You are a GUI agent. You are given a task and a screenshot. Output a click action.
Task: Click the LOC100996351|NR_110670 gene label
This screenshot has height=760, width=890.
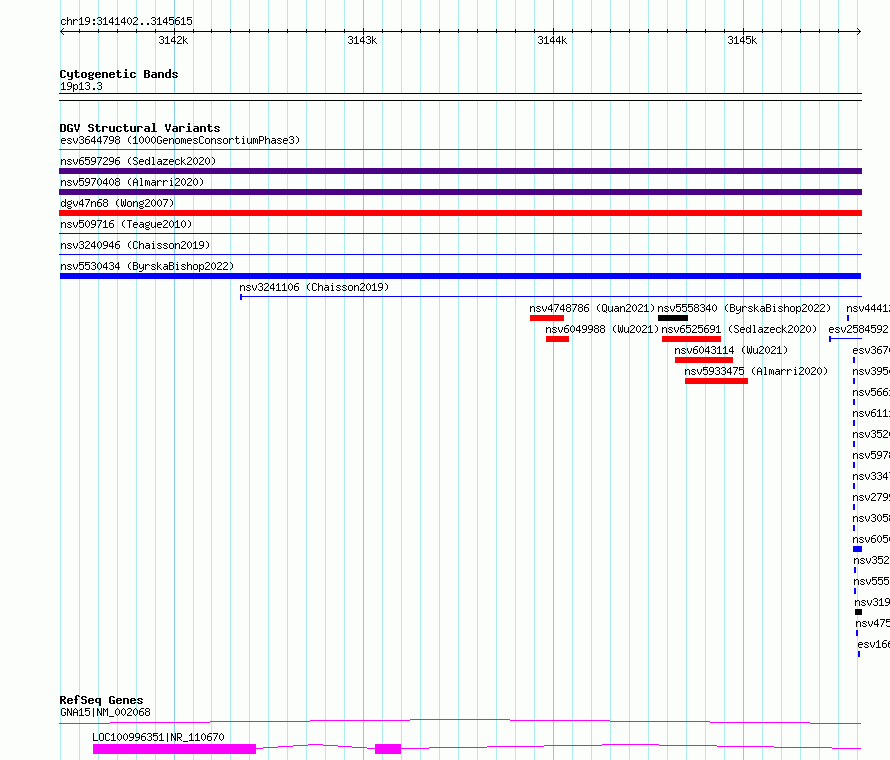[x=158, y=737]
